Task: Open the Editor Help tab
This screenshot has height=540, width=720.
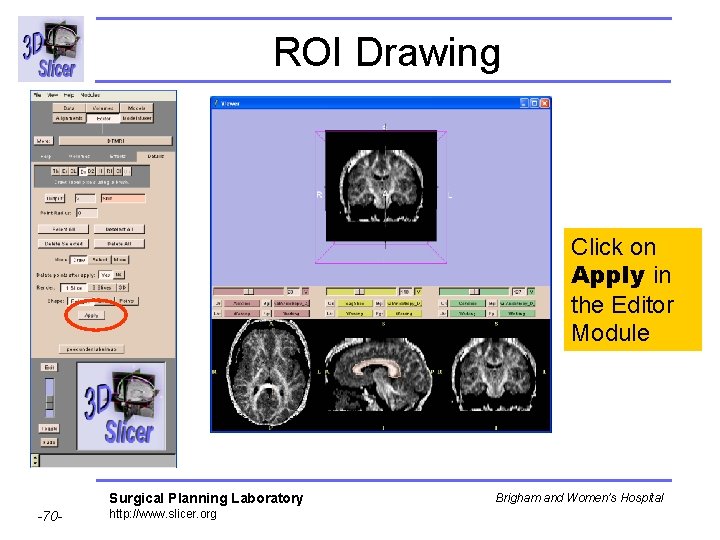Action: (46, 156)
